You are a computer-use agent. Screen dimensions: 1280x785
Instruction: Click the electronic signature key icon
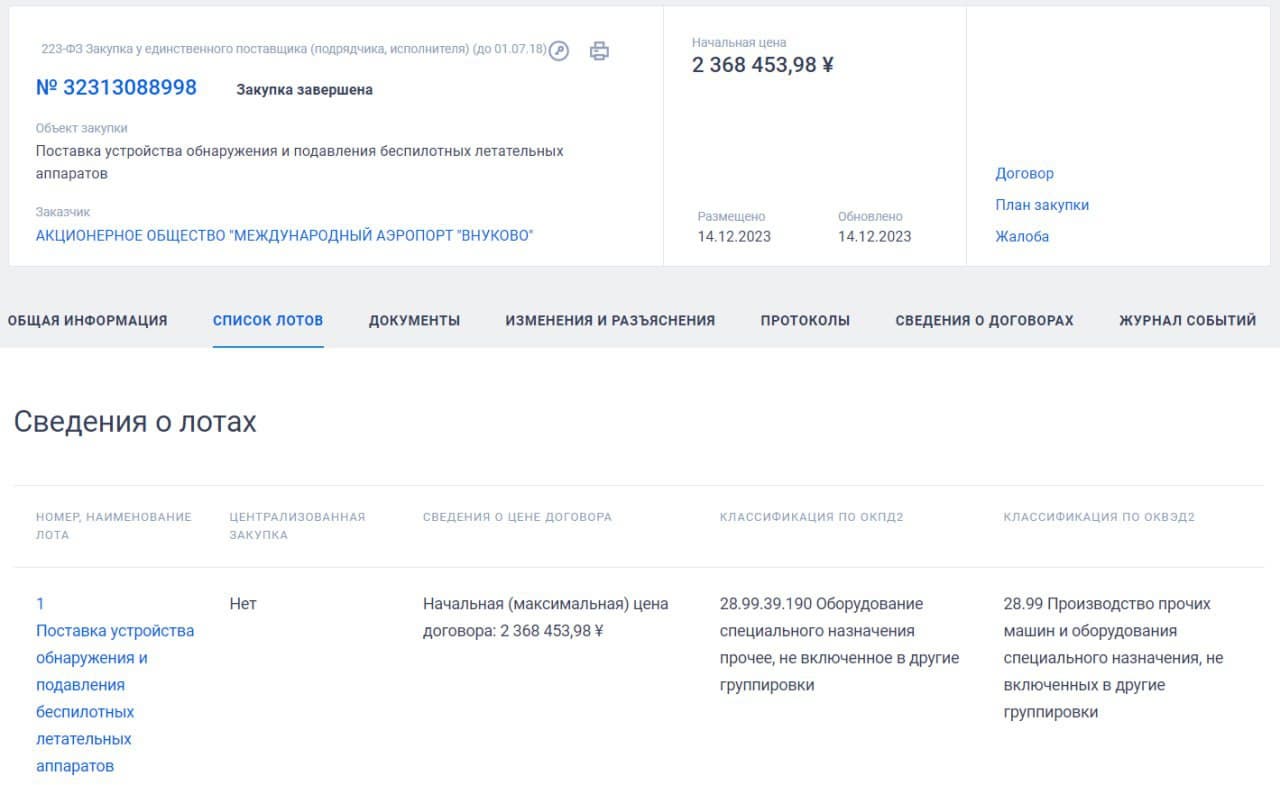coord(559,51)
